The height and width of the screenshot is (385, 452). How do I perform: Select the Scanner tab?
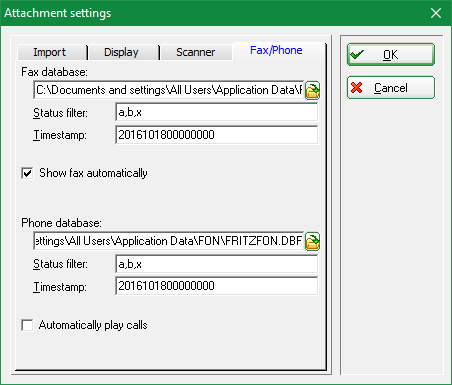click(x=196, y=52)
